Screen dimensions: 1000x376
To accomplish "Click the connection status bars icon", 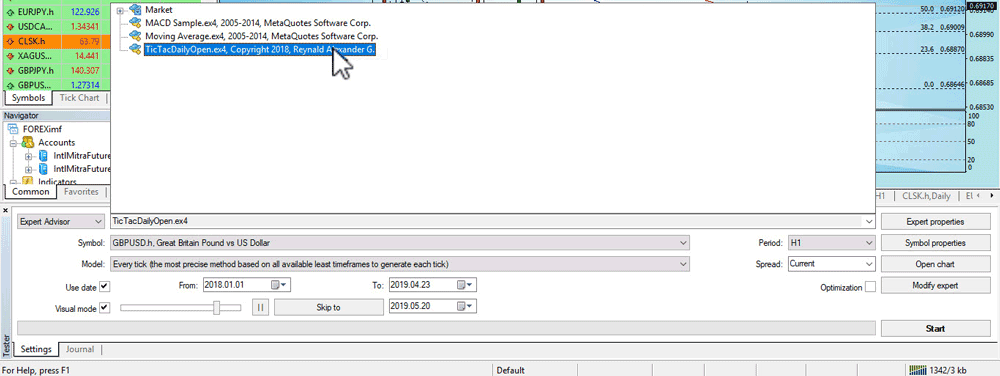I will point(917,370).
